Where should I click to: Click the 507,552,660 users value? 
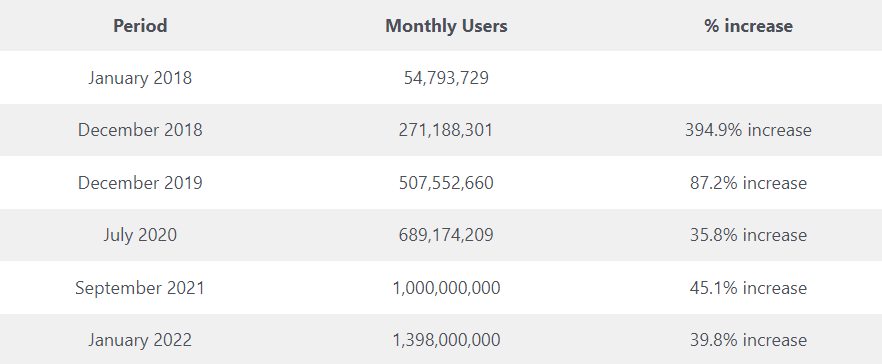pyautogui.click(x=446, y=183)
